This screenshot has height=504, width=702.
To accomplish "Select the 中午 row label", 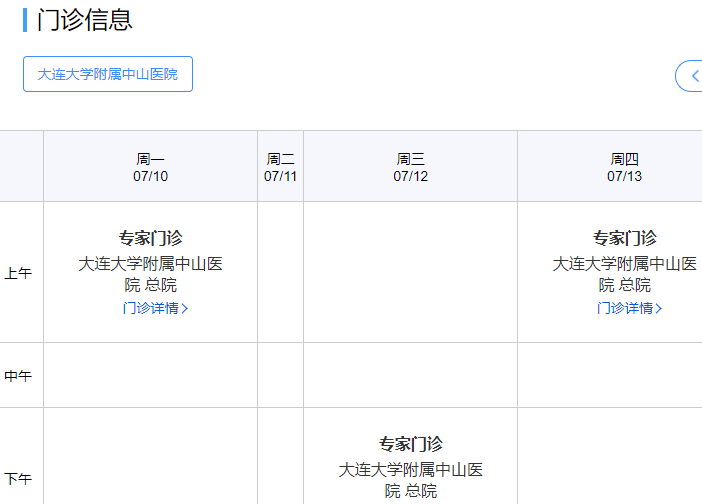I will click(18, 376).
